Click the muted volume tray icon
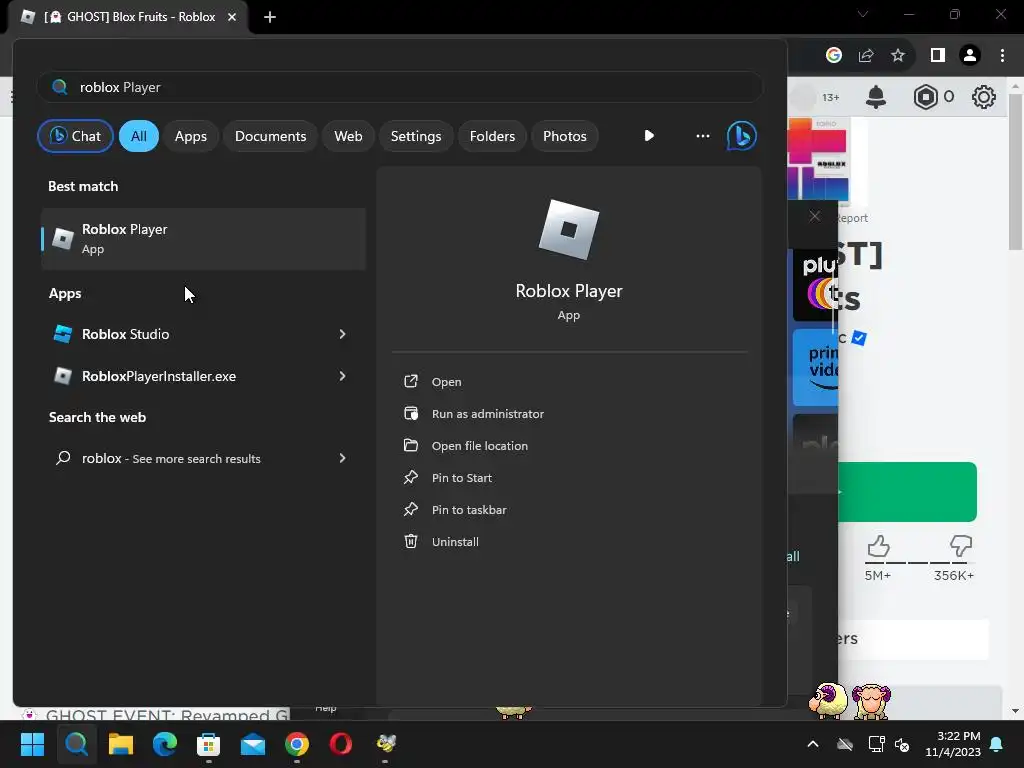The width and height of the screenshot is (1024, 768). point(903,744)
